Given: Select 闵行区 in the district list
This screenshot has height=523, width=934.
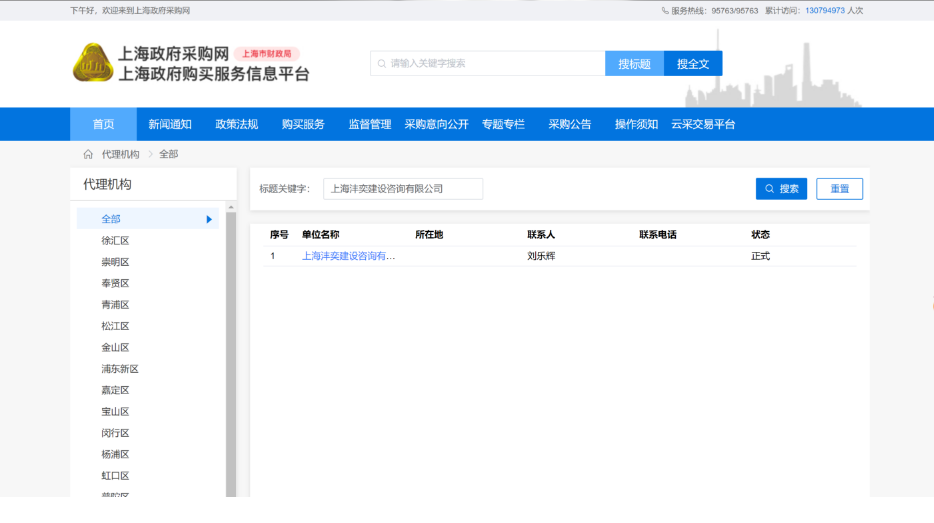Looking at the screenshot, I should [x=116, y=433].
